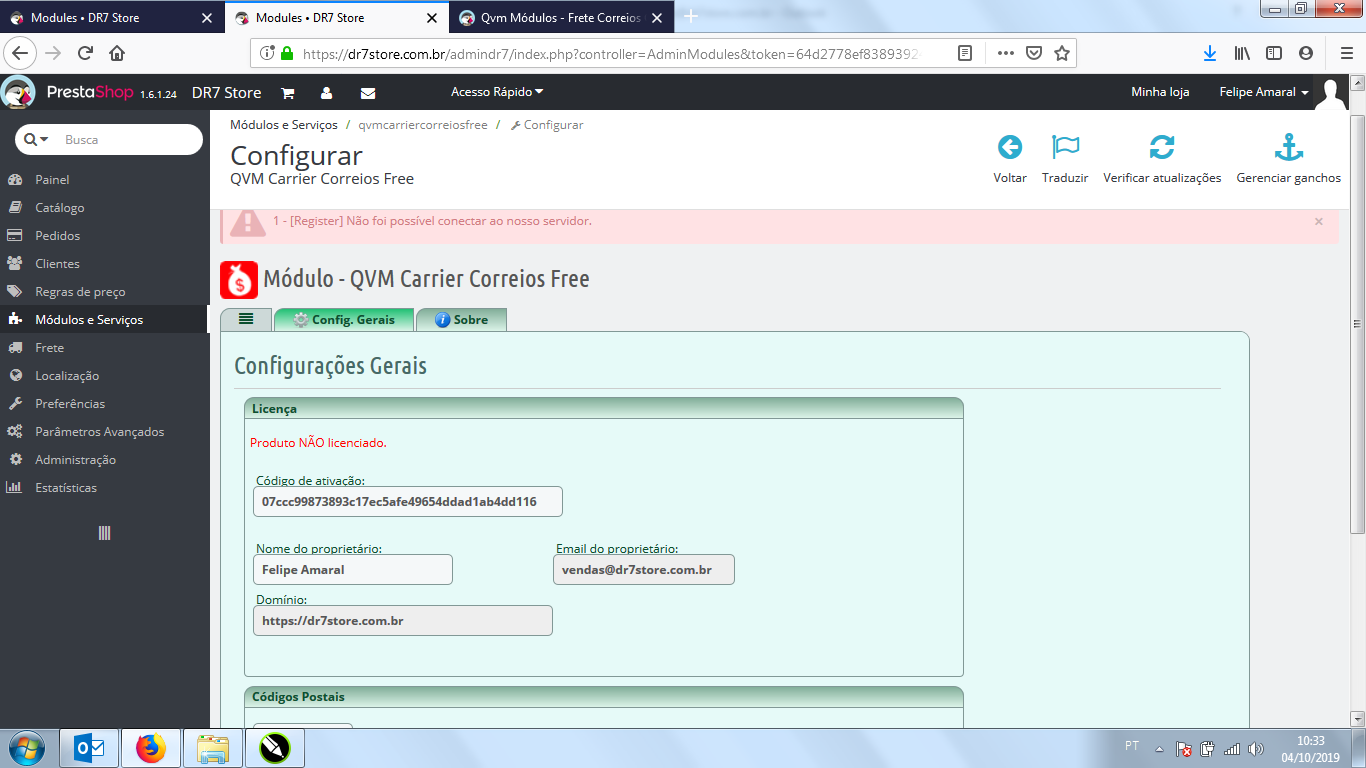The width and height of the screenshot is (1366, 768).
Task: Bookmark this page star icon
Action: coord(1062,53)
